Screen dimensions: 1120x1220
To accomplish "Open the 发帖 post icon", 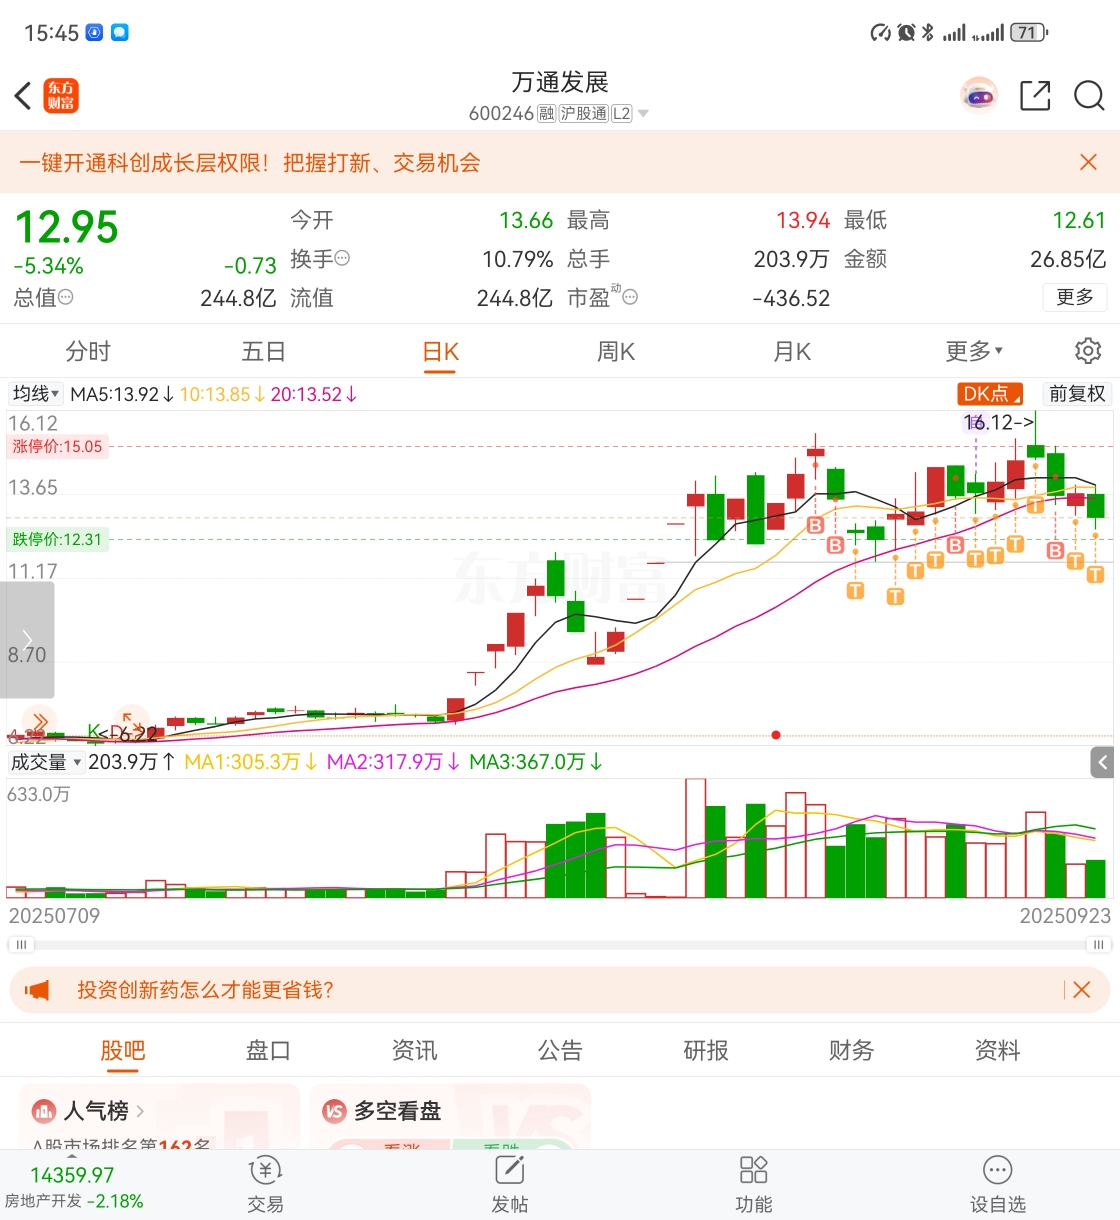I will pyautogui.click(x=509, y=1170).
